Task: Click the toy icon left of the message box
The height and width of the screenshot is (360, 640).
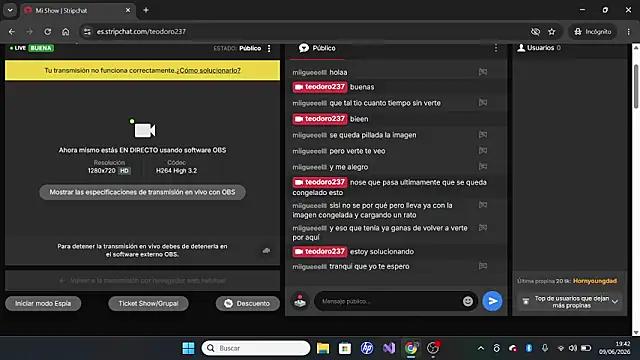Action: point(300,301)
